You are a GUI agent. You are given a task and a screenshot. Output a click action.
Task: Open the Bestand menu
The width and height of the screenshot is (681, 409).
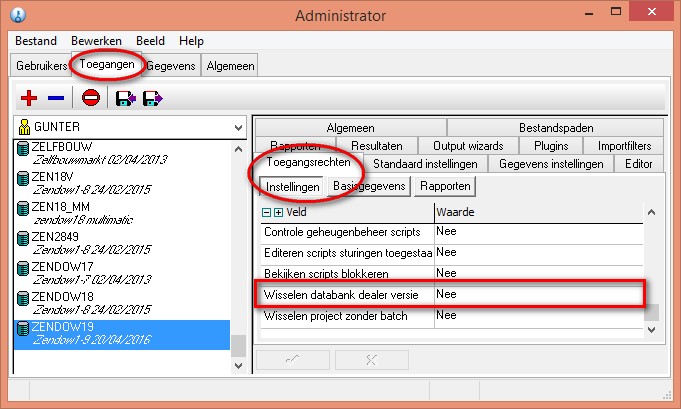[x=36, y=41]
